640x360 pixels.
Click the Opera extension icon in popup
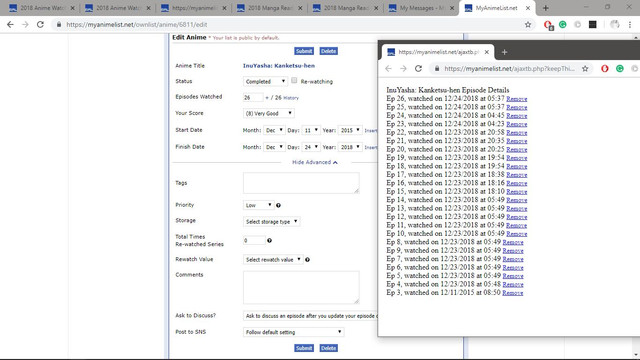point(604,69)
